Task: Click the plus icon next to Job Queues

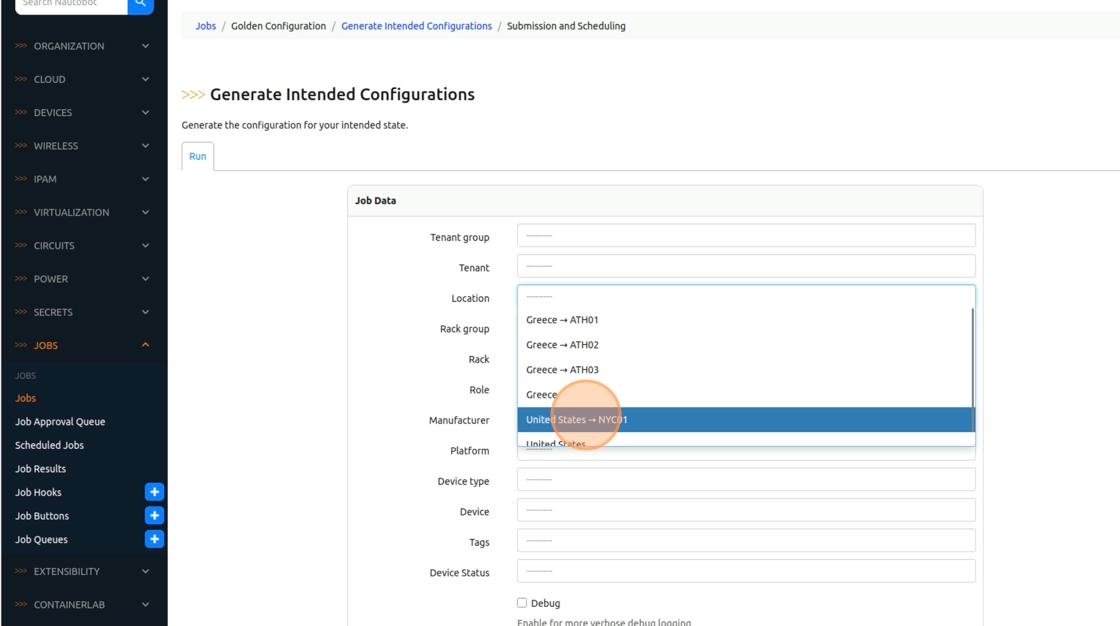Action: [154, 539]
